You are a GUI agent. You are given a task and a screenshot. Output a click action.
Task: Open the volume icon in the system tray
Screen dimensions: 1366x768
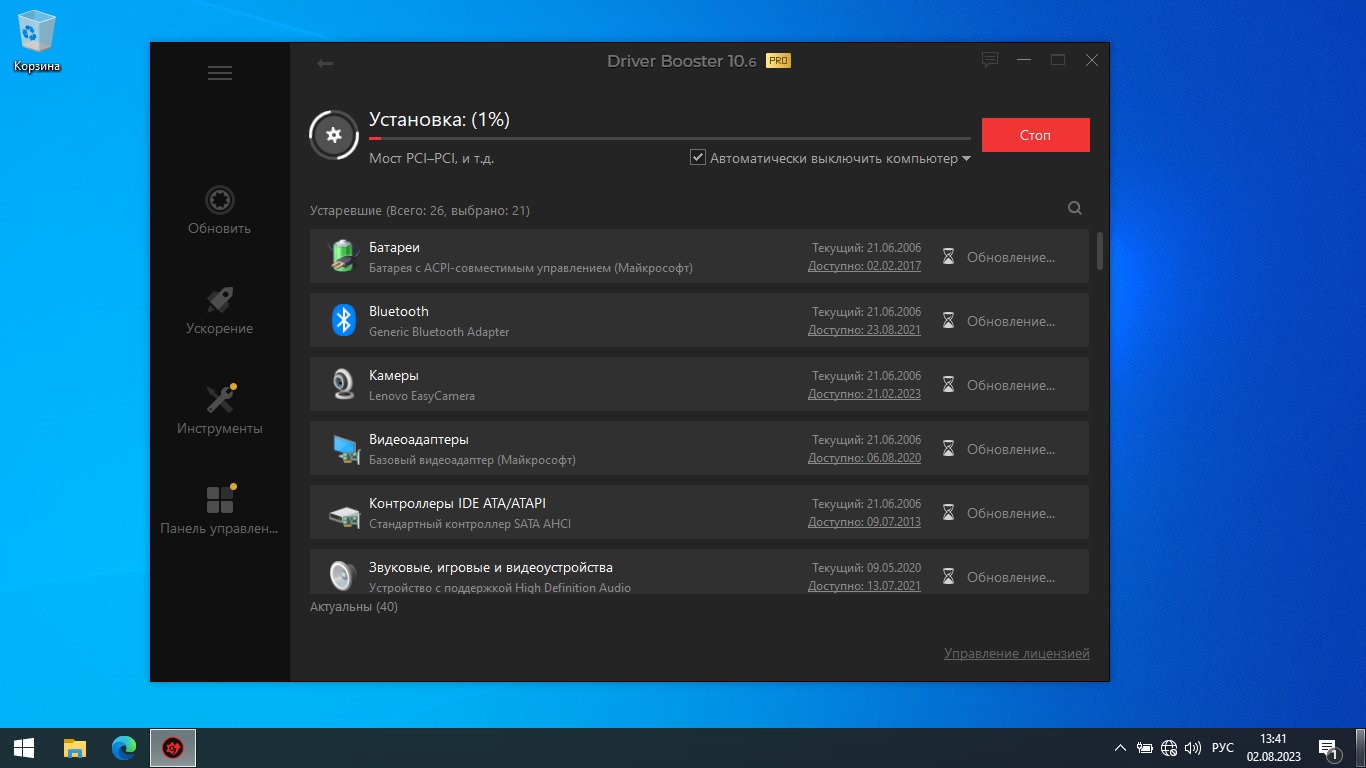point(1193,748)
